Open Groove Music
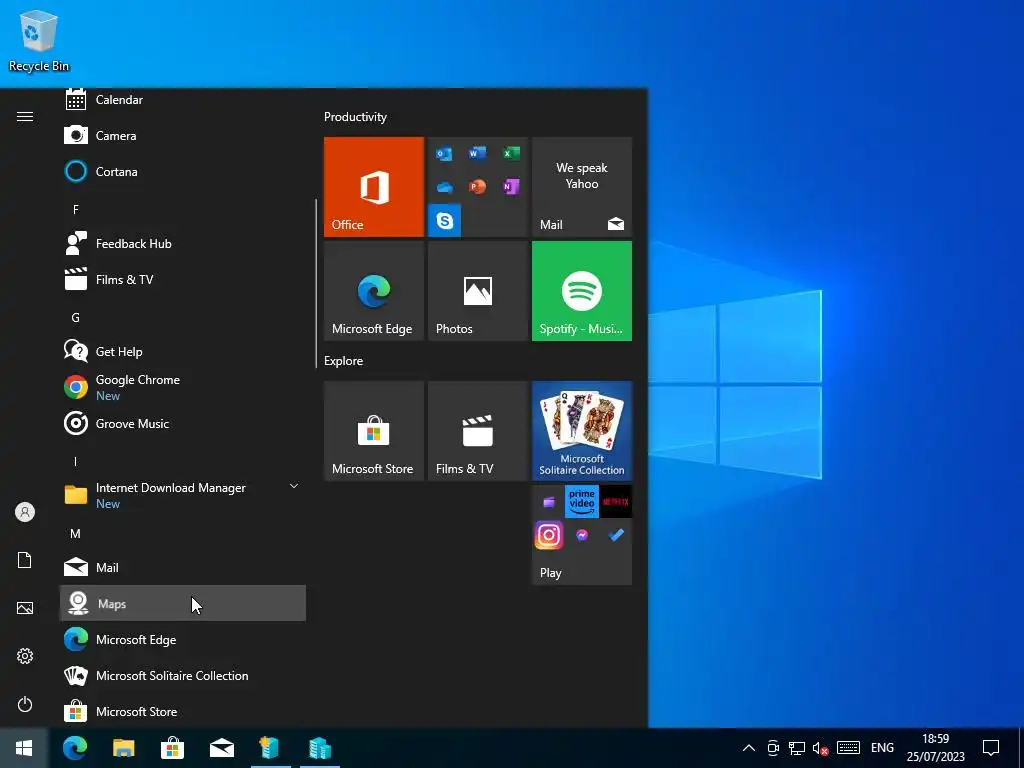This screenshot has height=768, width=1024. tap(183, 423)
